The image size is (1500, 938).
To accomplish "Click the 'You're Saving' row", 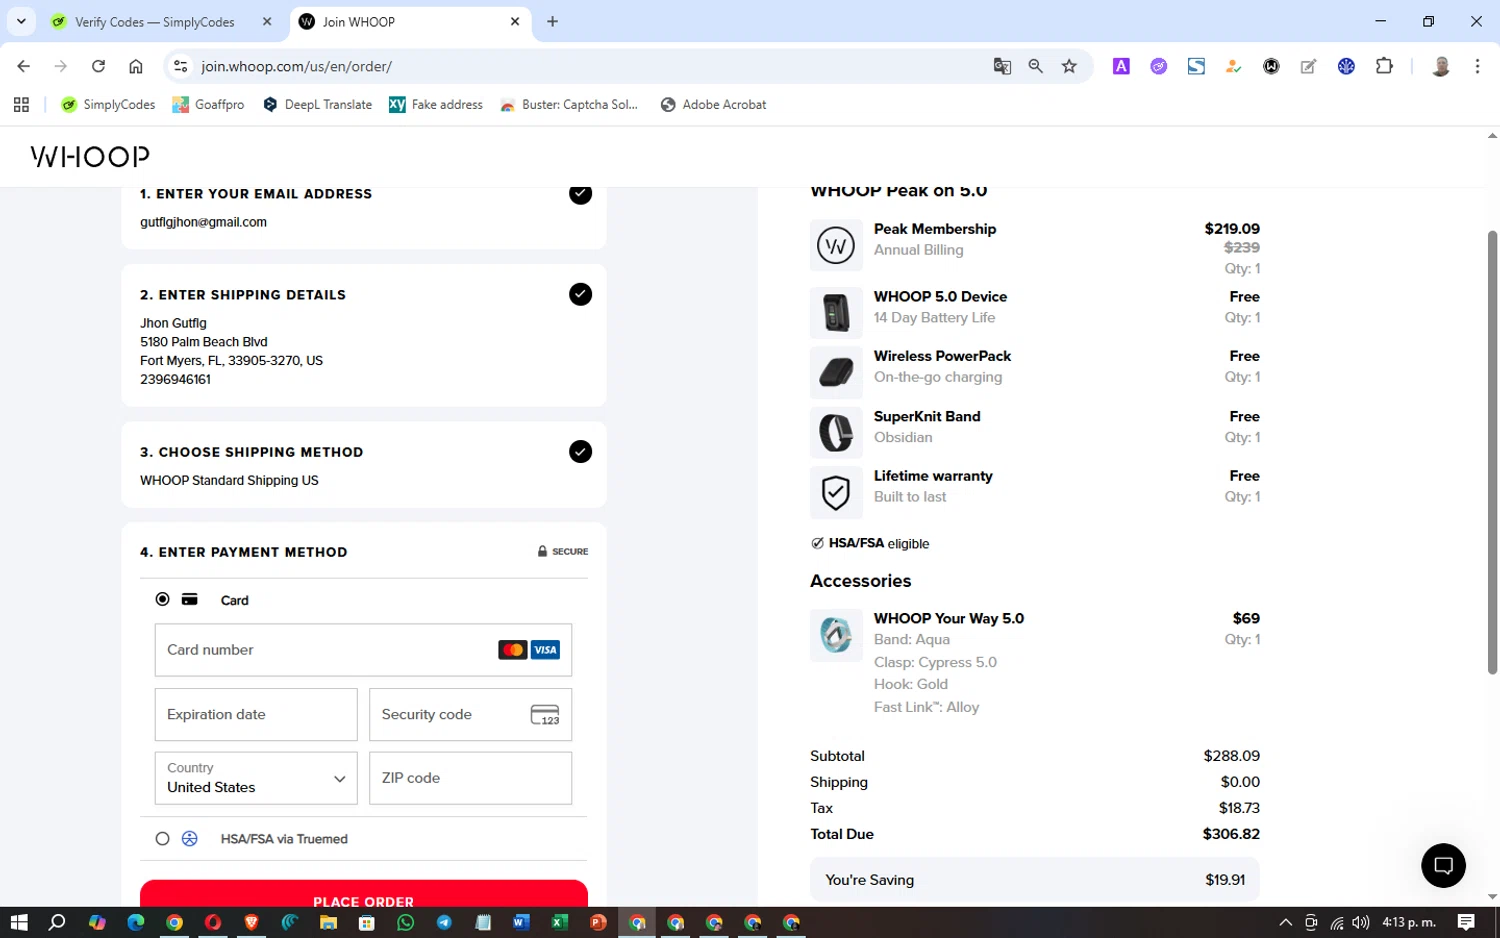I will tap(1035, 880).
